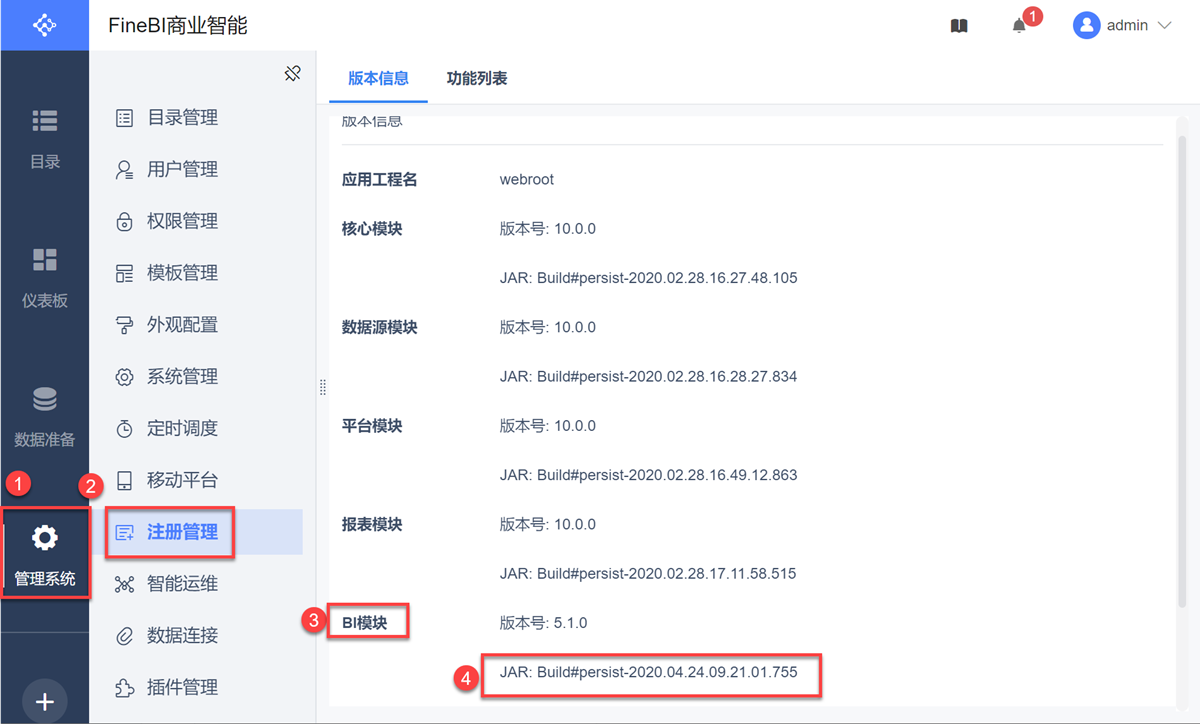Switch to the 版本信息 tab

click(378, 78)
